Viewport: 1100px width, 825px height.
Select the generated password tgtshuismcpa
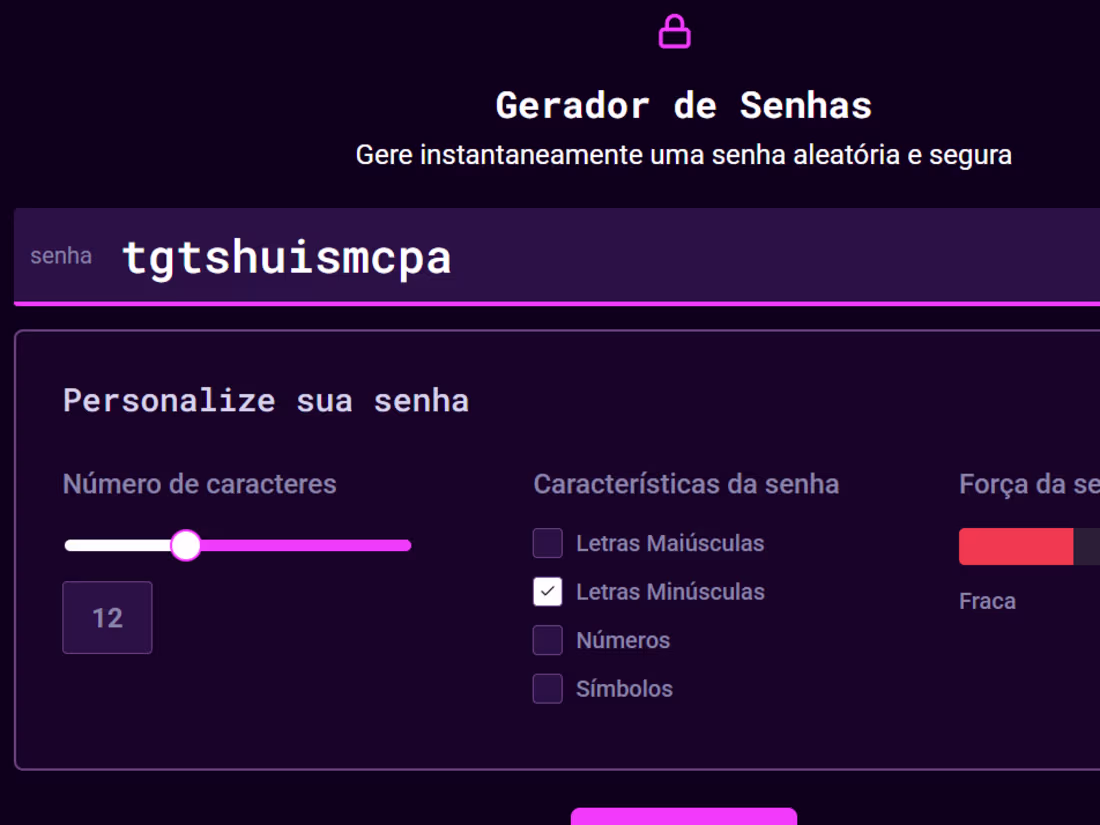[286, 258]
